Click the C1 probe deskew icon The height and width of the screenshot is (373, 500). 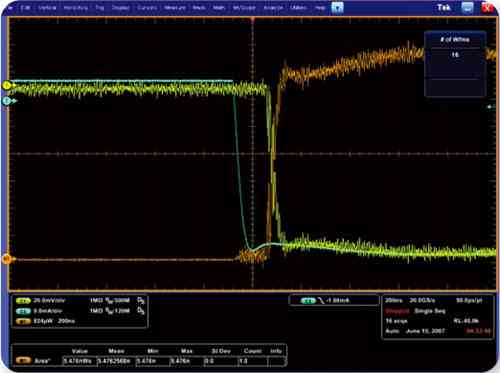coord(141,301)
